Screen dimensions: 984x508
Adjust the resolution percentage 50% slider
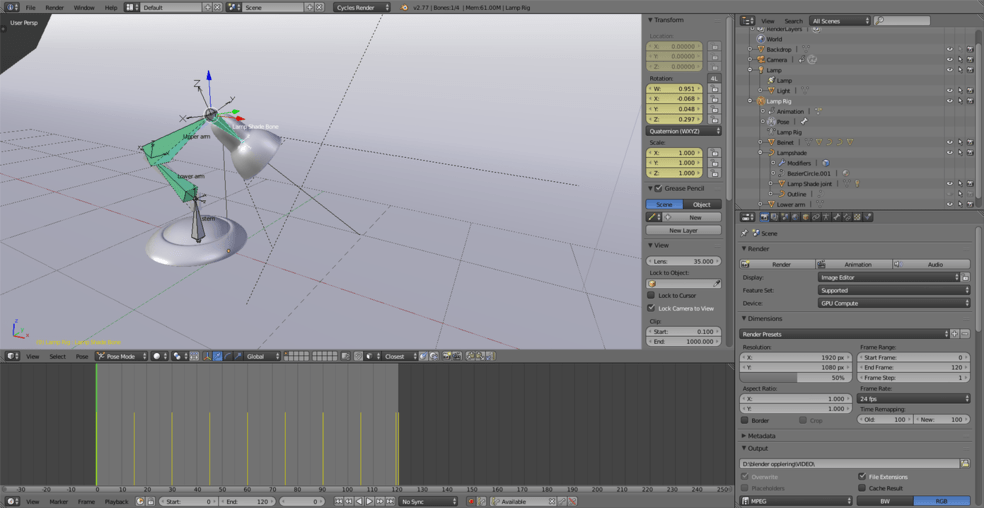[x=796, y=378]
